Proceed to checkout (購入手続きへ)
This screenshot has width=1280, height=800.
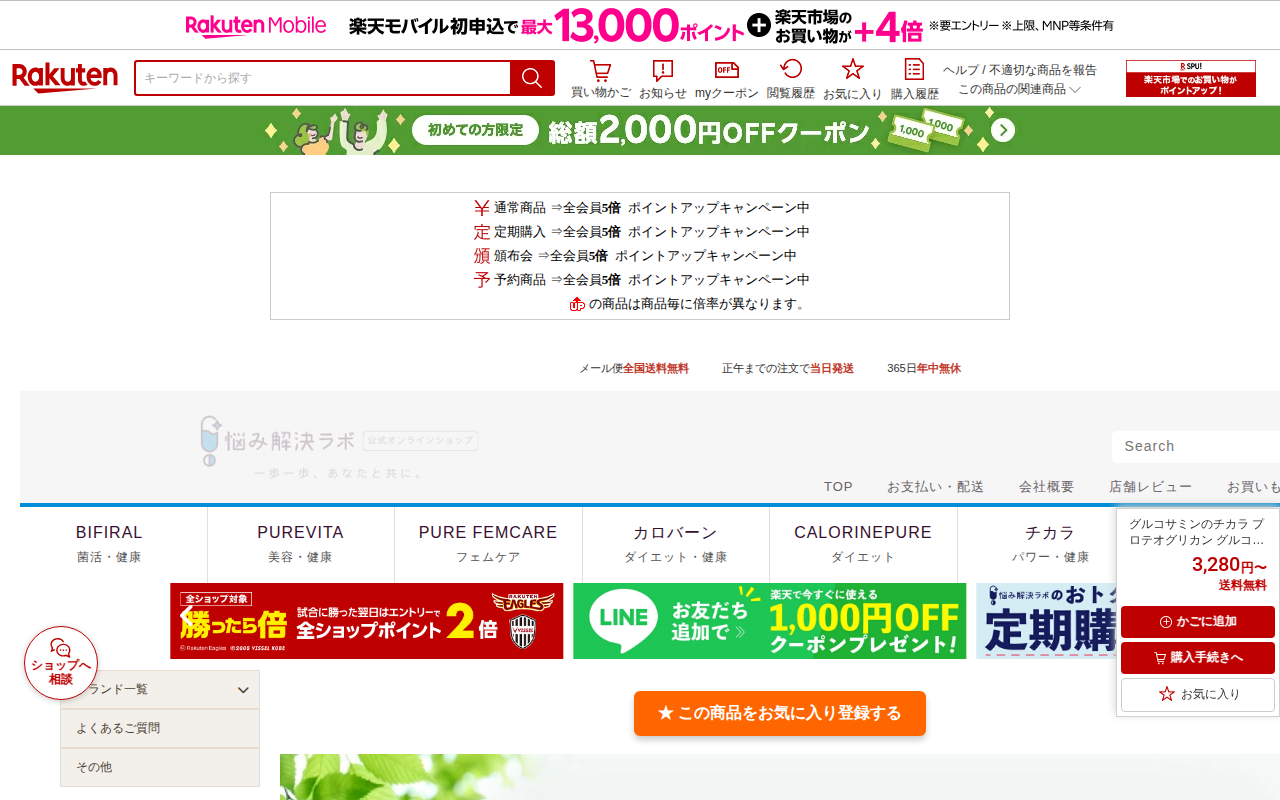(x=1198, y=658)
